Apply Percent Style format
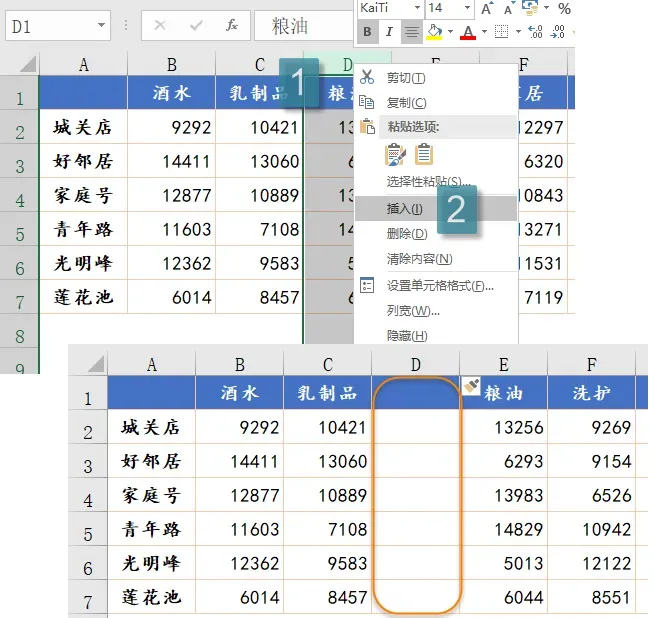The width and height of the screenshot is (654, 618). pos(564,8)
